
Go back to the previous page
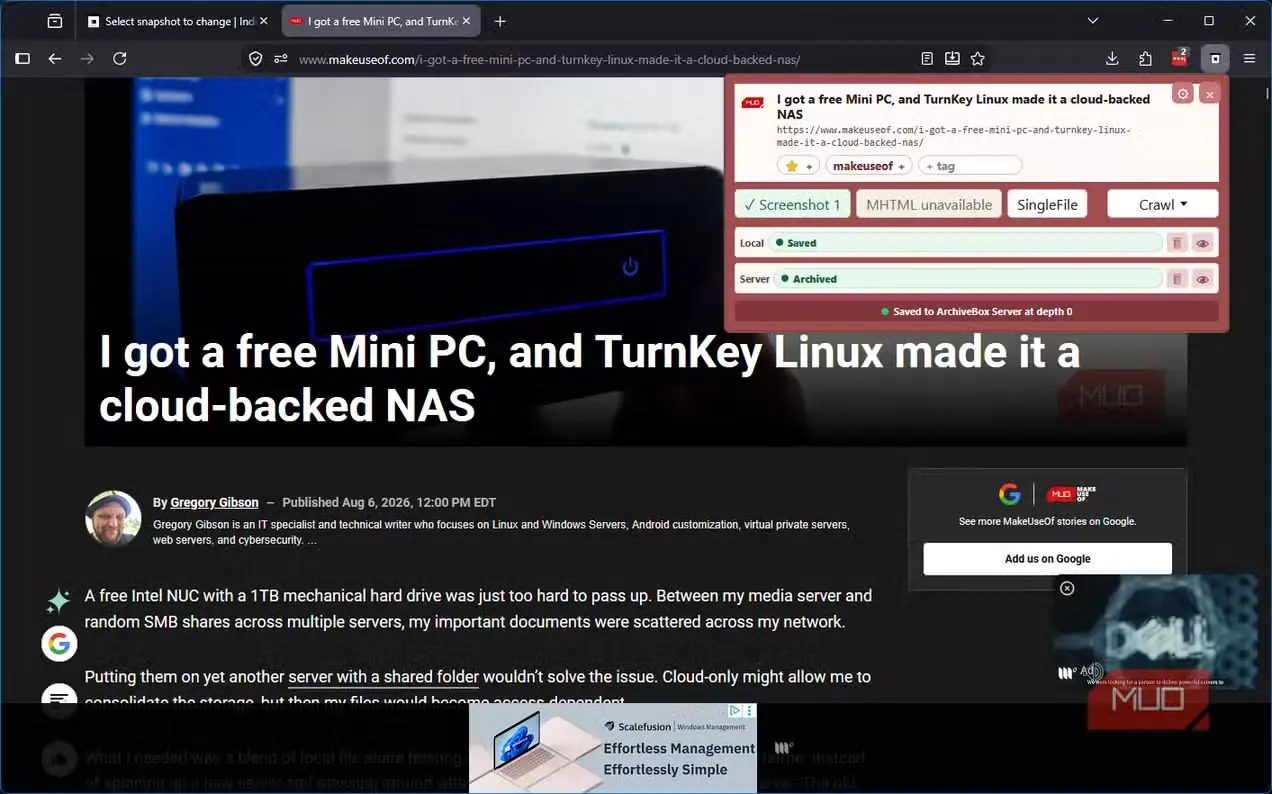(55, 59)
